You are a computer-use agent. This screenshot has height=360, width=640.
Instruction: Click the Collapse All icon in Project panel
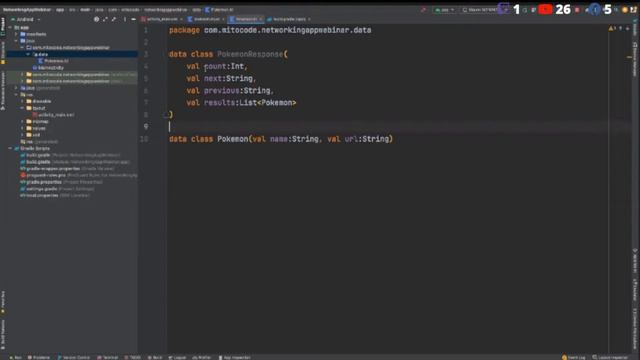[114, 19]
